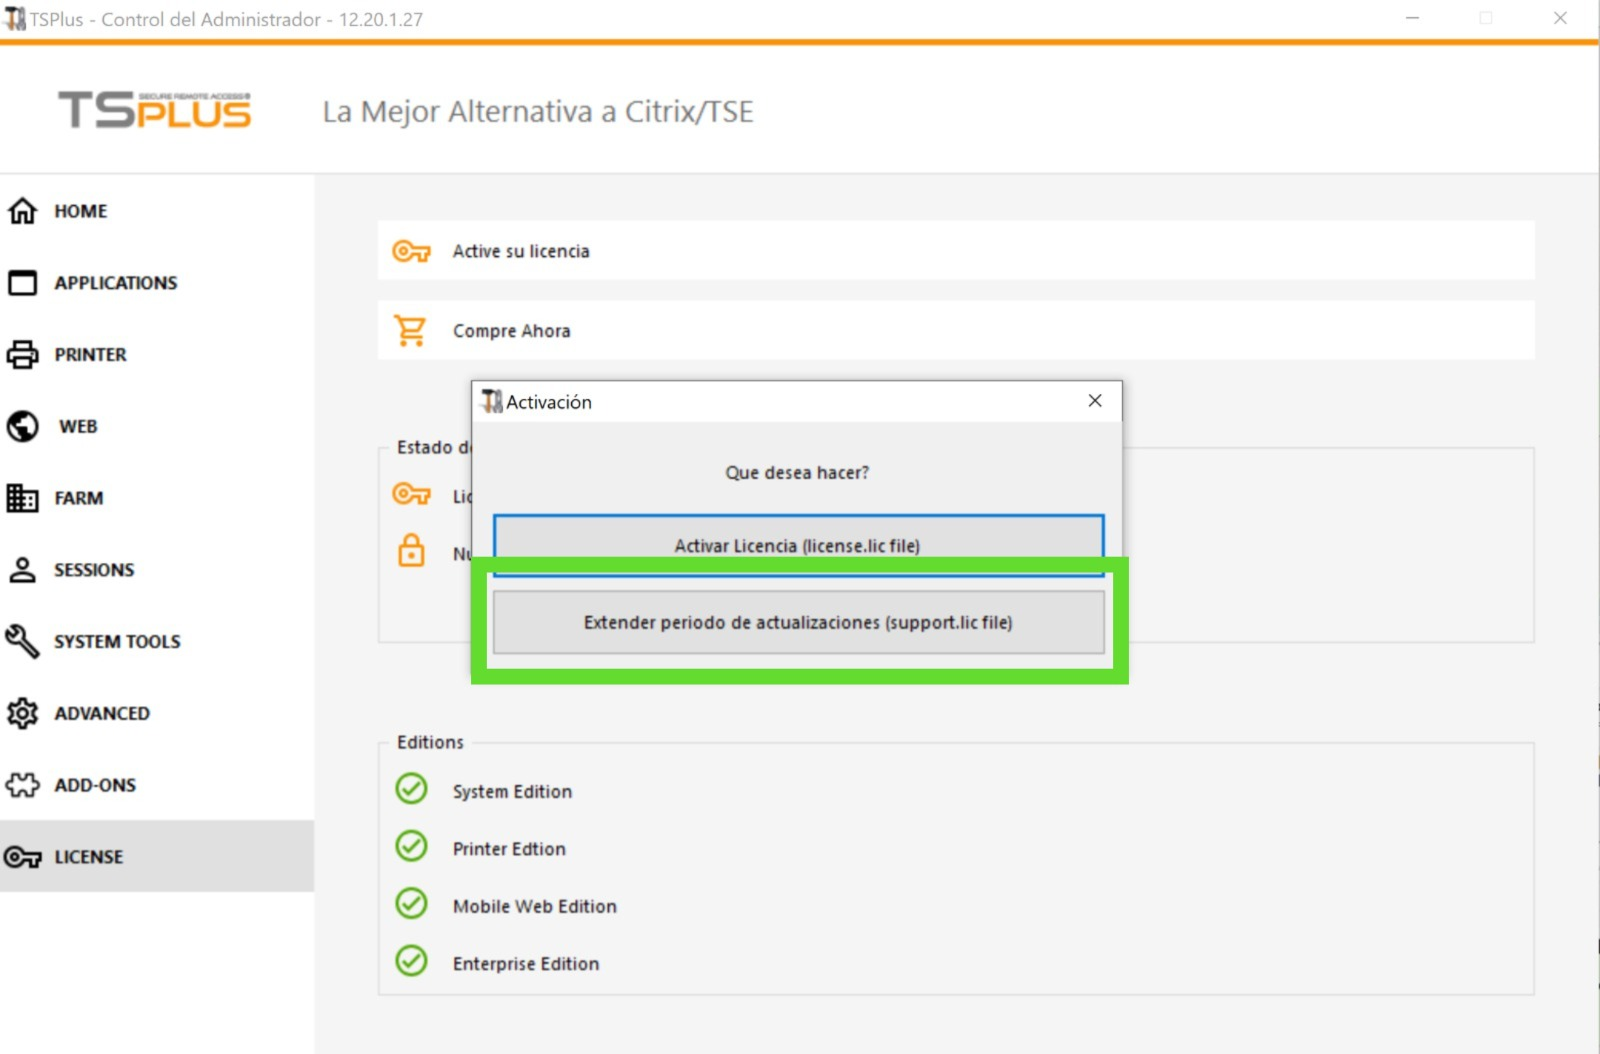Viewport: 1600px width, 1054px height.
Task: Click the Compre Ahora purchase bar
Action: 956,330
